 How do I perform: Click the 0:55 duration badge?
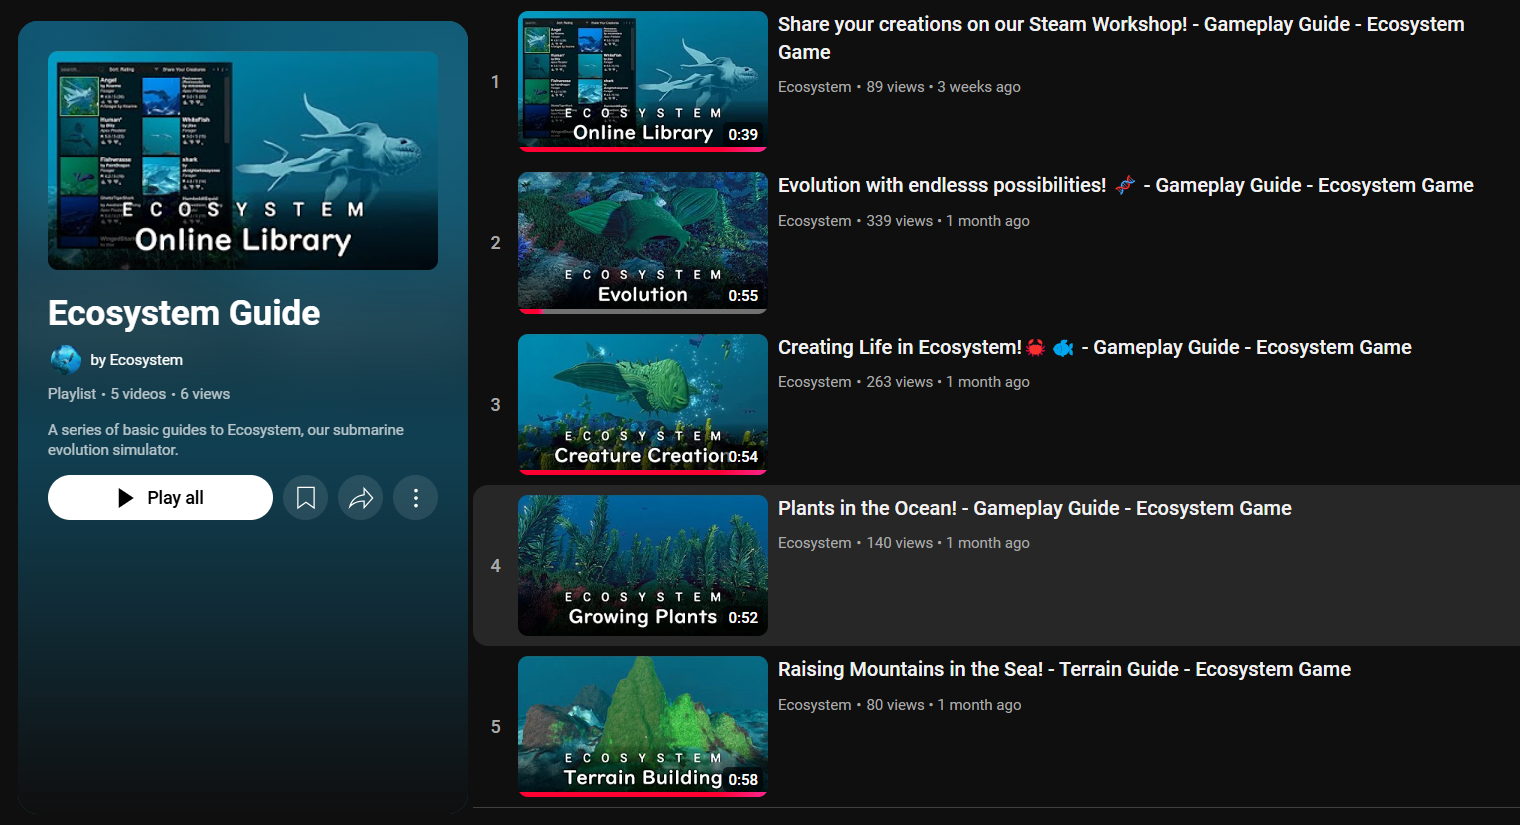743,296
